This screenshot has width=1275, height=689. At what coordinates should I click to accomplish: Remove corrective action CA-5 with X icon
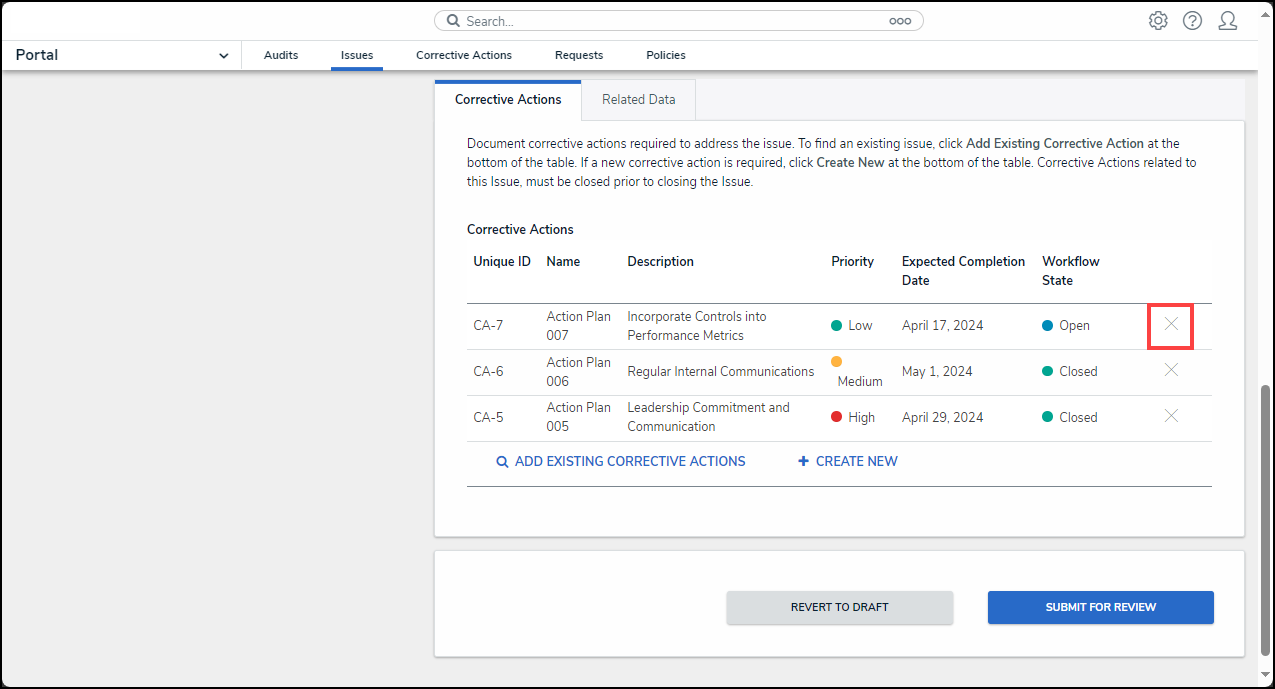tap(1171, 416)
